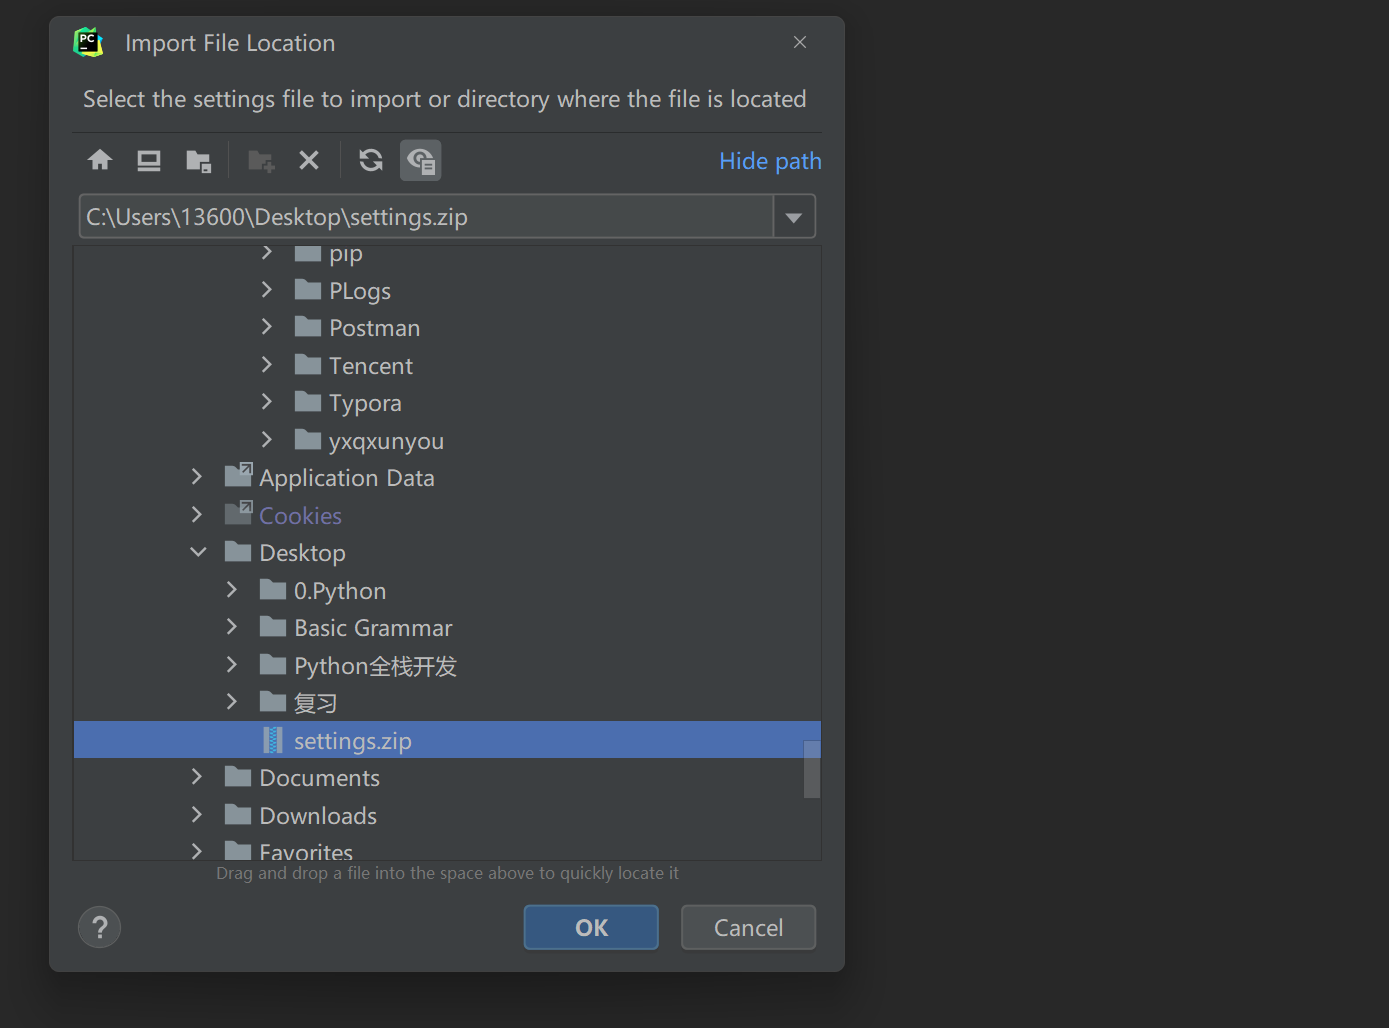This screenshot has height=1028, width=1389.
Task: Select the Cookies entry
Action: point(447,515)
